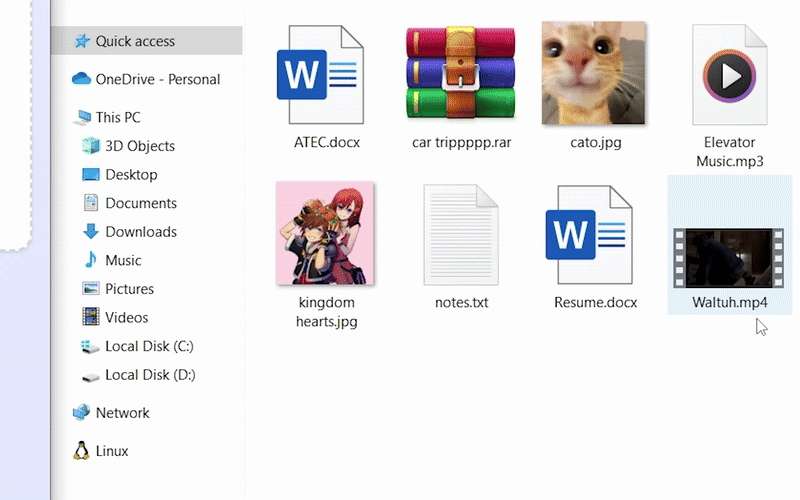Open the Music library in sidebar
This screenshot has width=800, height=500.
point(123,260)
